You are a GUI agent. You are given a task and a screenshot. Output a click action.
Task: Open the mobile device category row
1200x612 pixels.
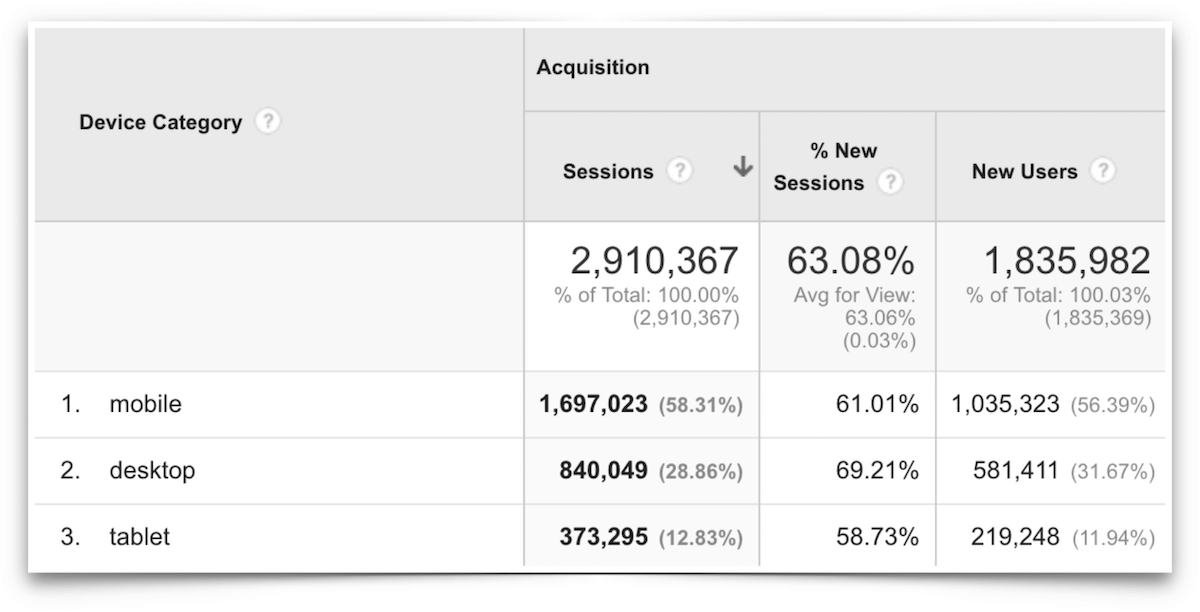pos(146,404)
